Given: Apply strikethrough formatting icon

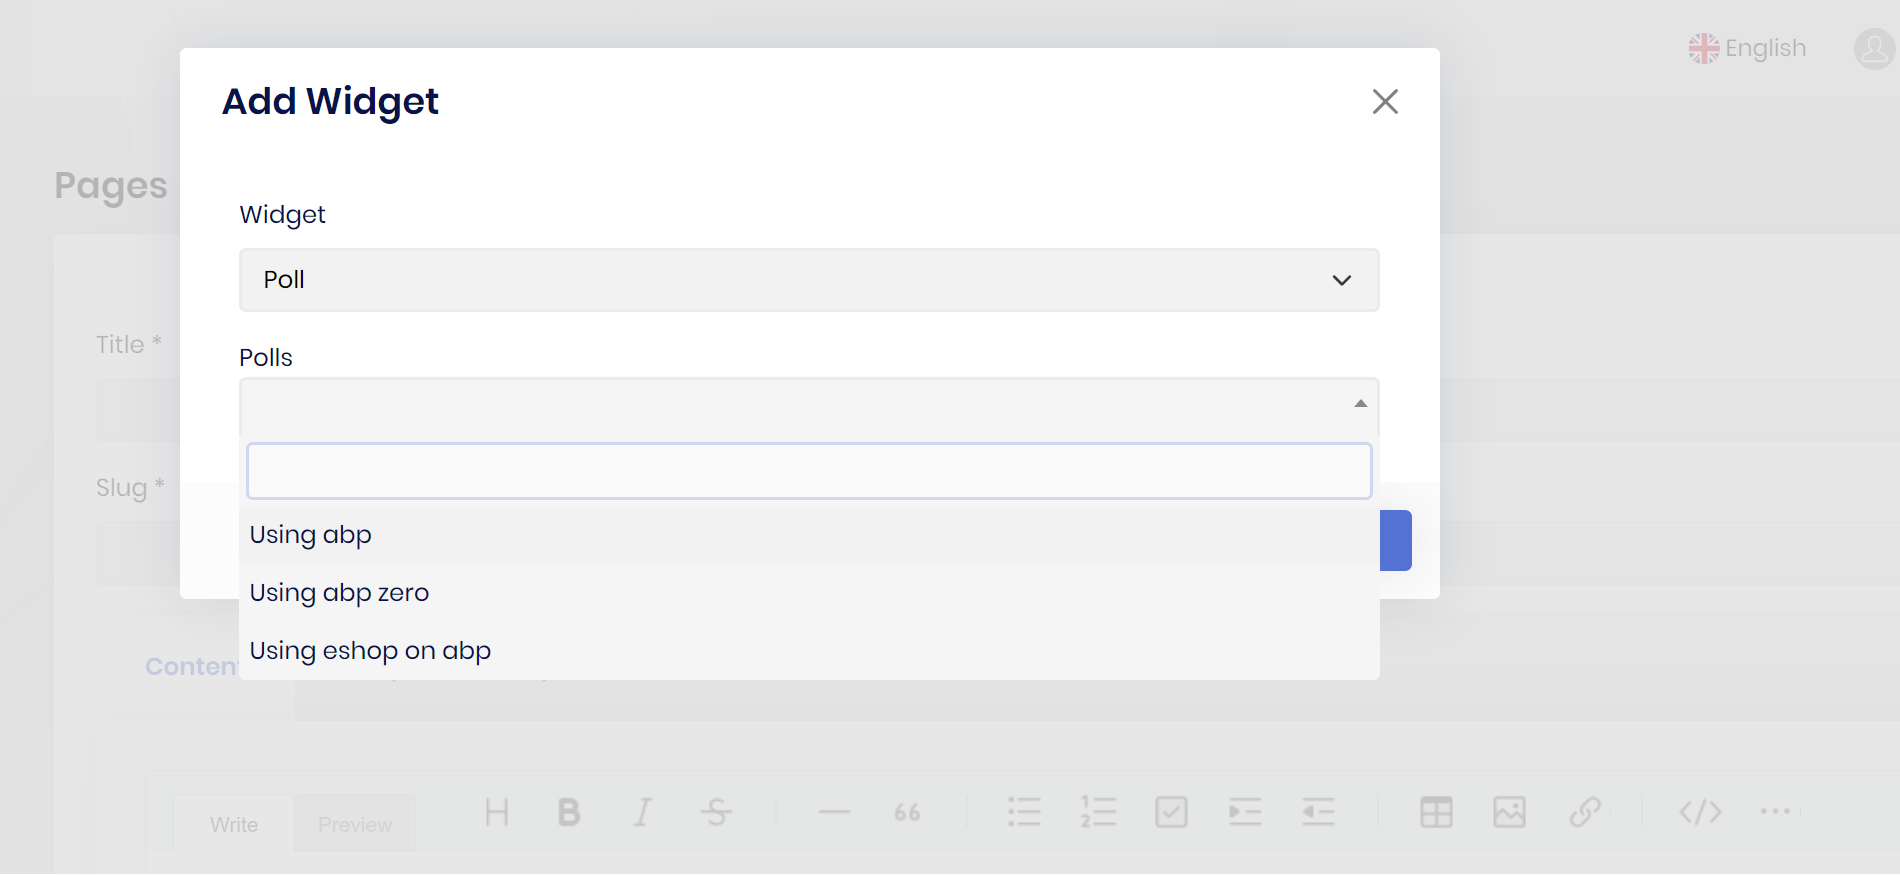Looking at the screenshot, I should [716, 812].
